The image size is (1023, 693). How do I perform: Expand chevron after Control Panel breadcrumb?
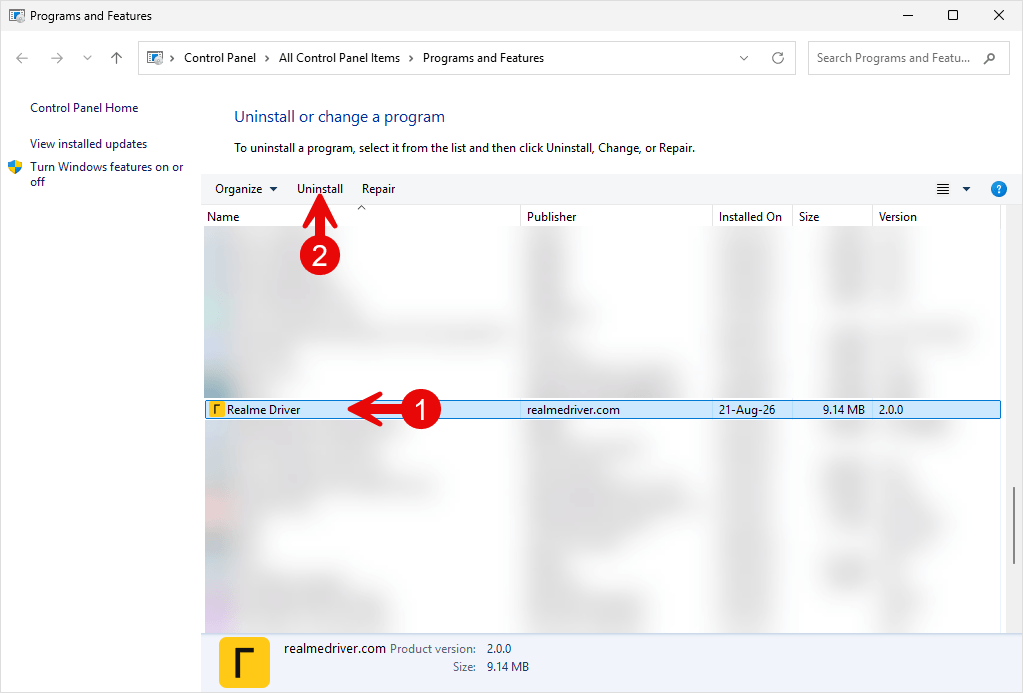point(267,58)
